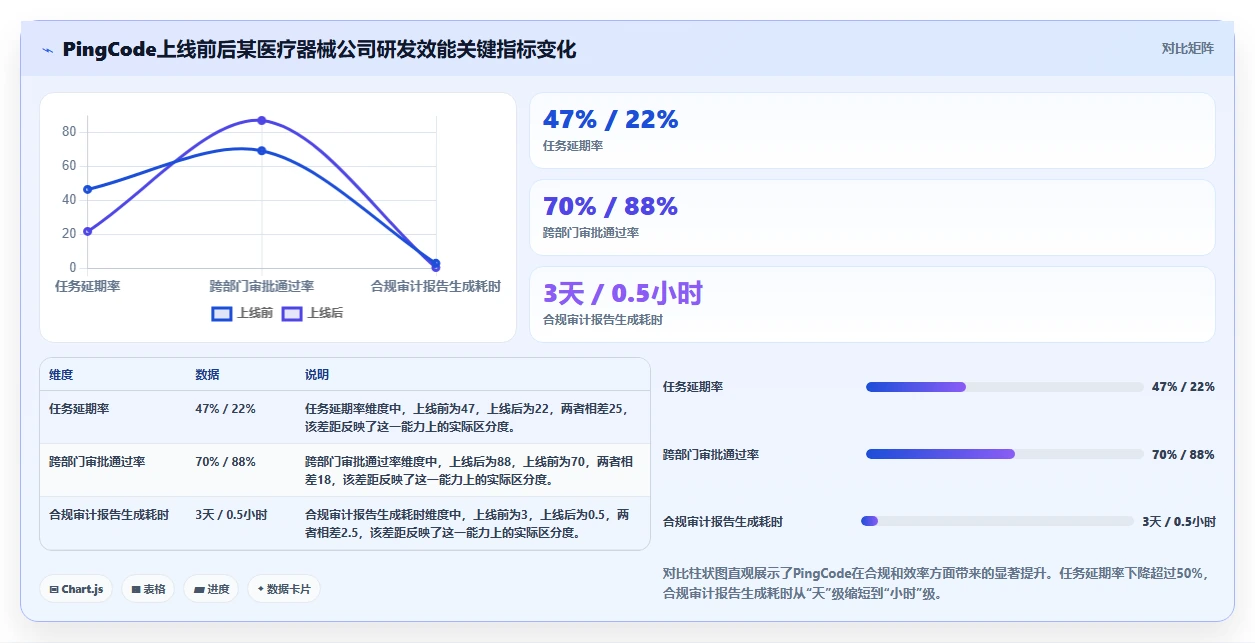The image size is (1255, 643).
Task: Click the 任务延期率 progress bar
Action: tap(1004, 387)
